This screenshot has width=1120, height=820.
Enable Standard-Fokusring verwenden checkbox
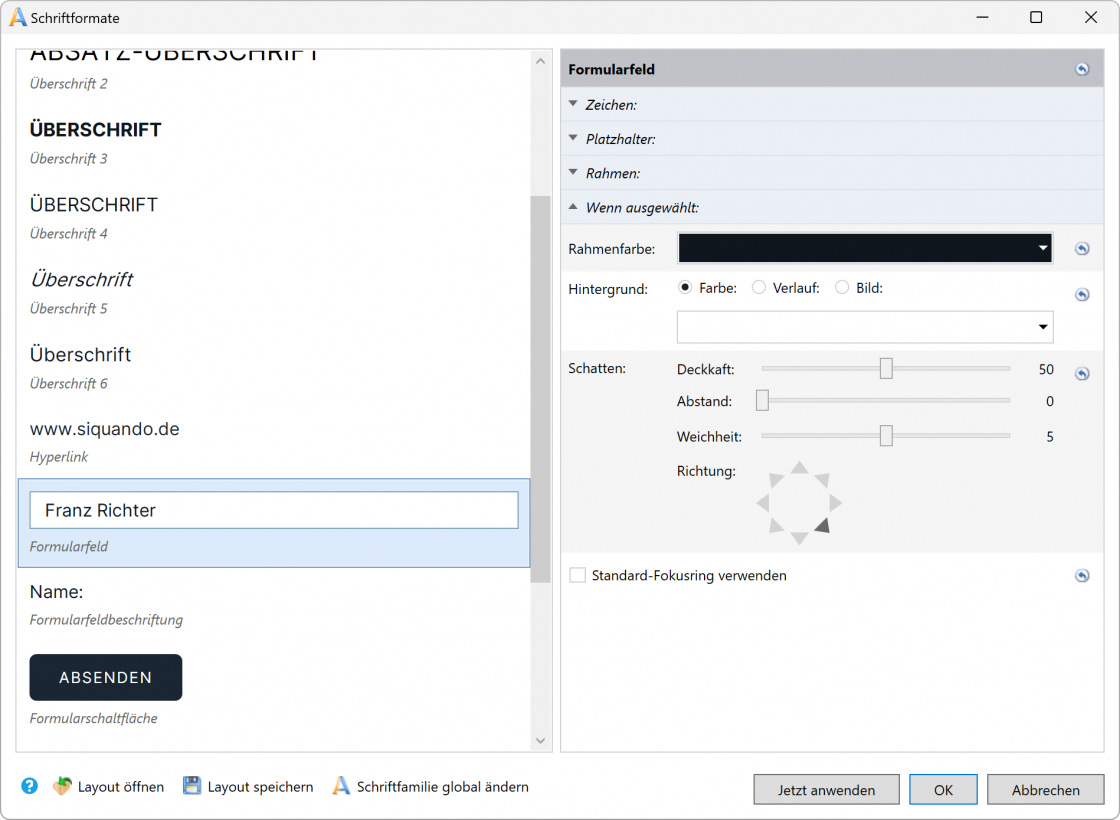pyautogui.click(x=577, y=576)
